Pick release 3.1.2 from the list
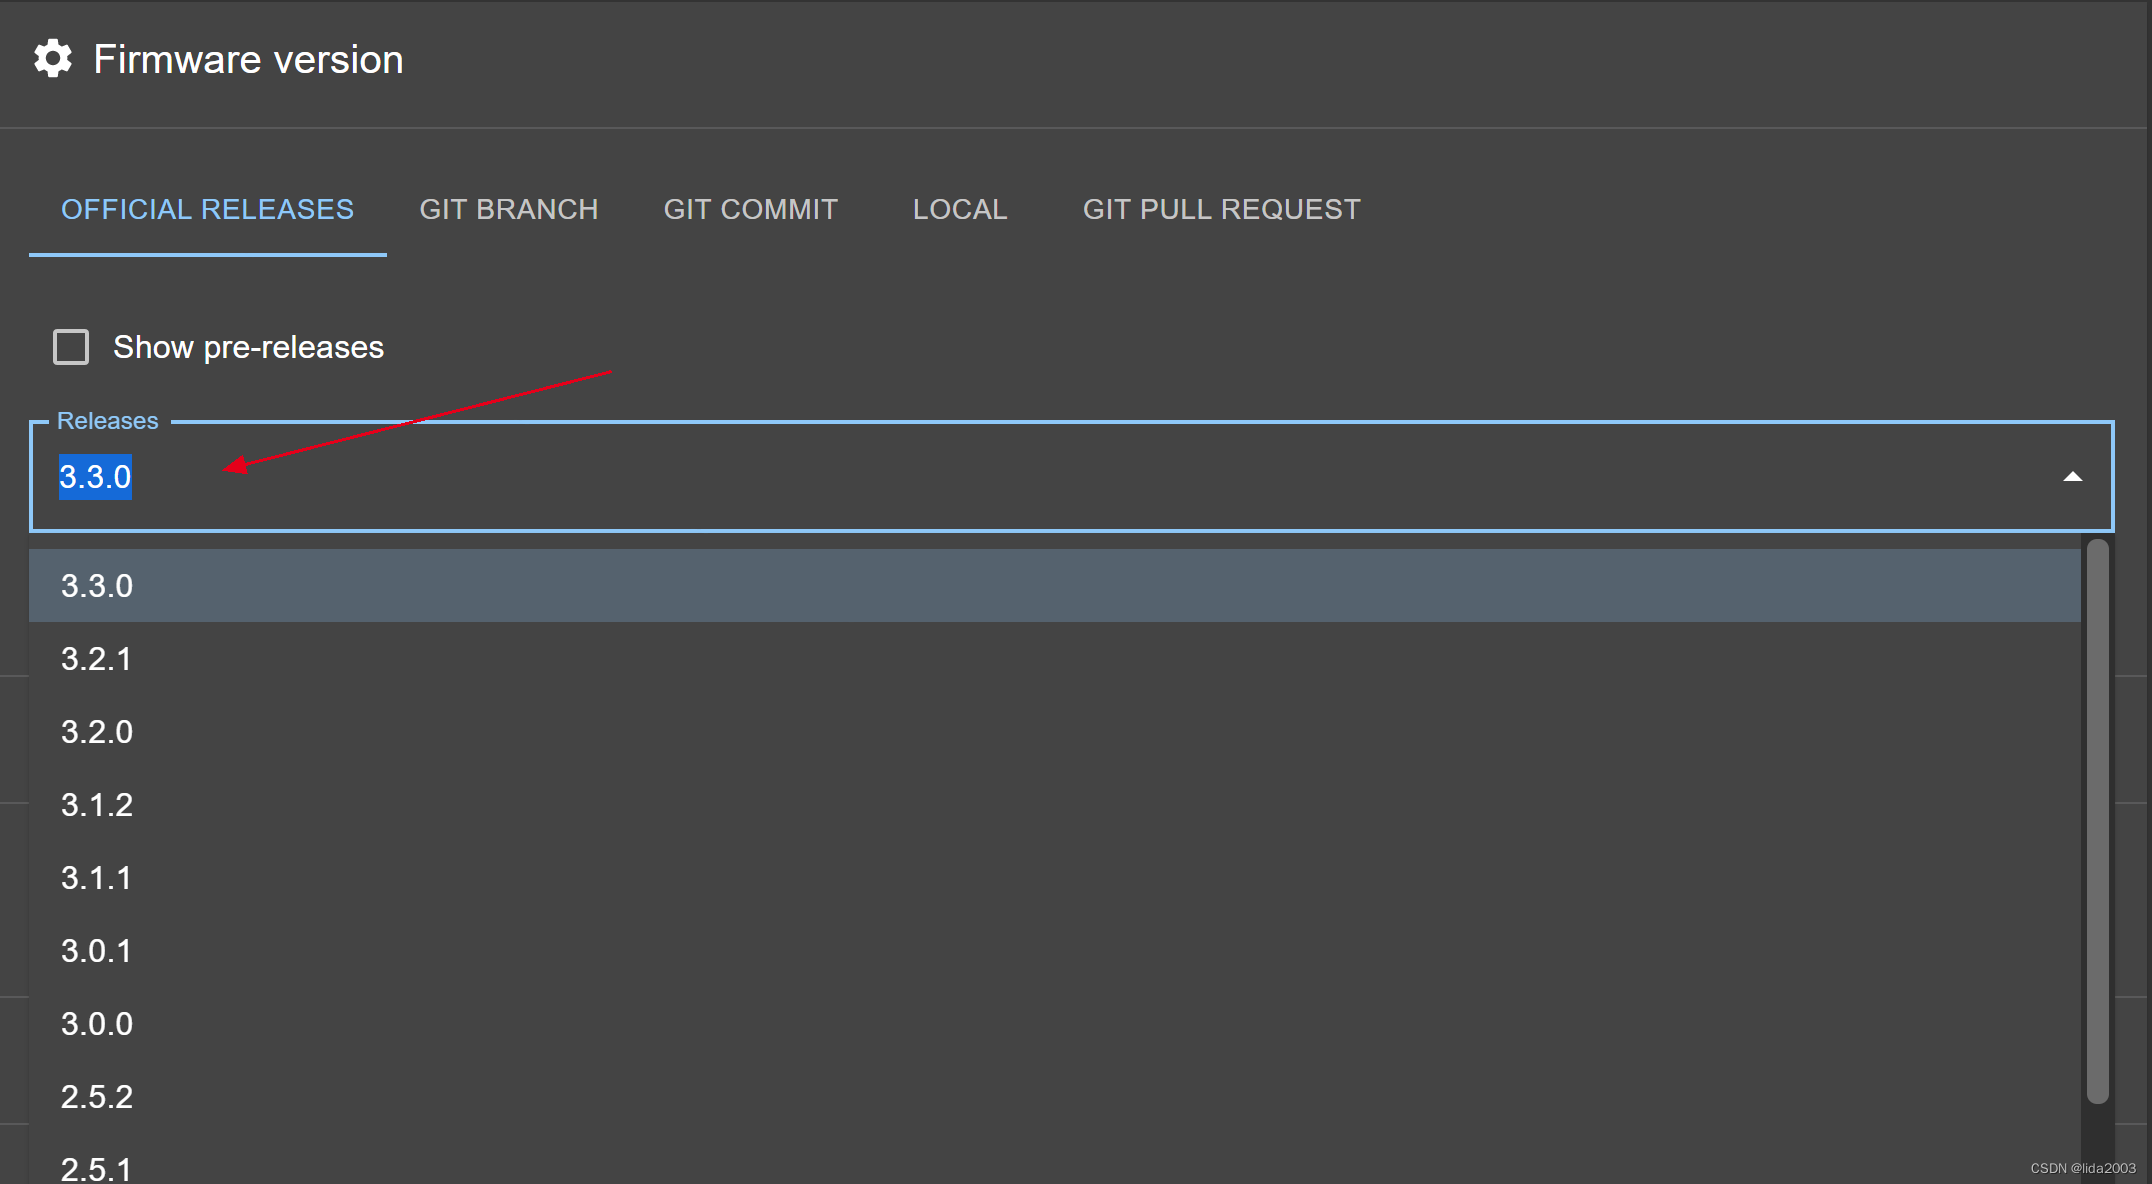Viewport: 2152px width, 1184px height. point(97,804)
